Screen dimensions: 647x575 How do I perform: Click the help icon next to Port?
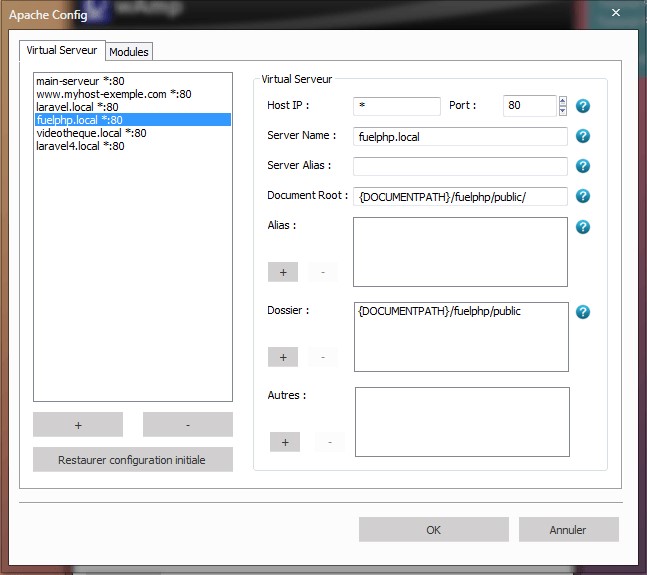[583, 106]
